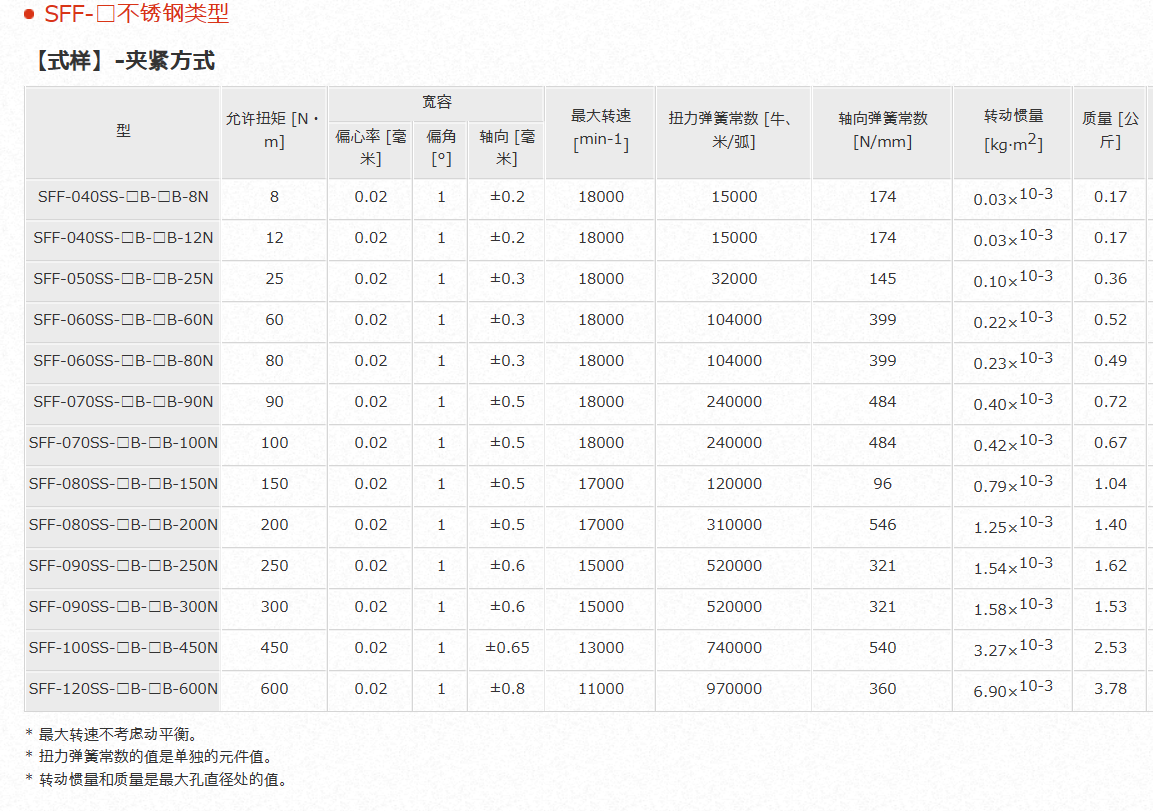Viewport: 1153px width, 811px height.
Task: Click torque value 450 in 450N row
Action: click(274, 648)
